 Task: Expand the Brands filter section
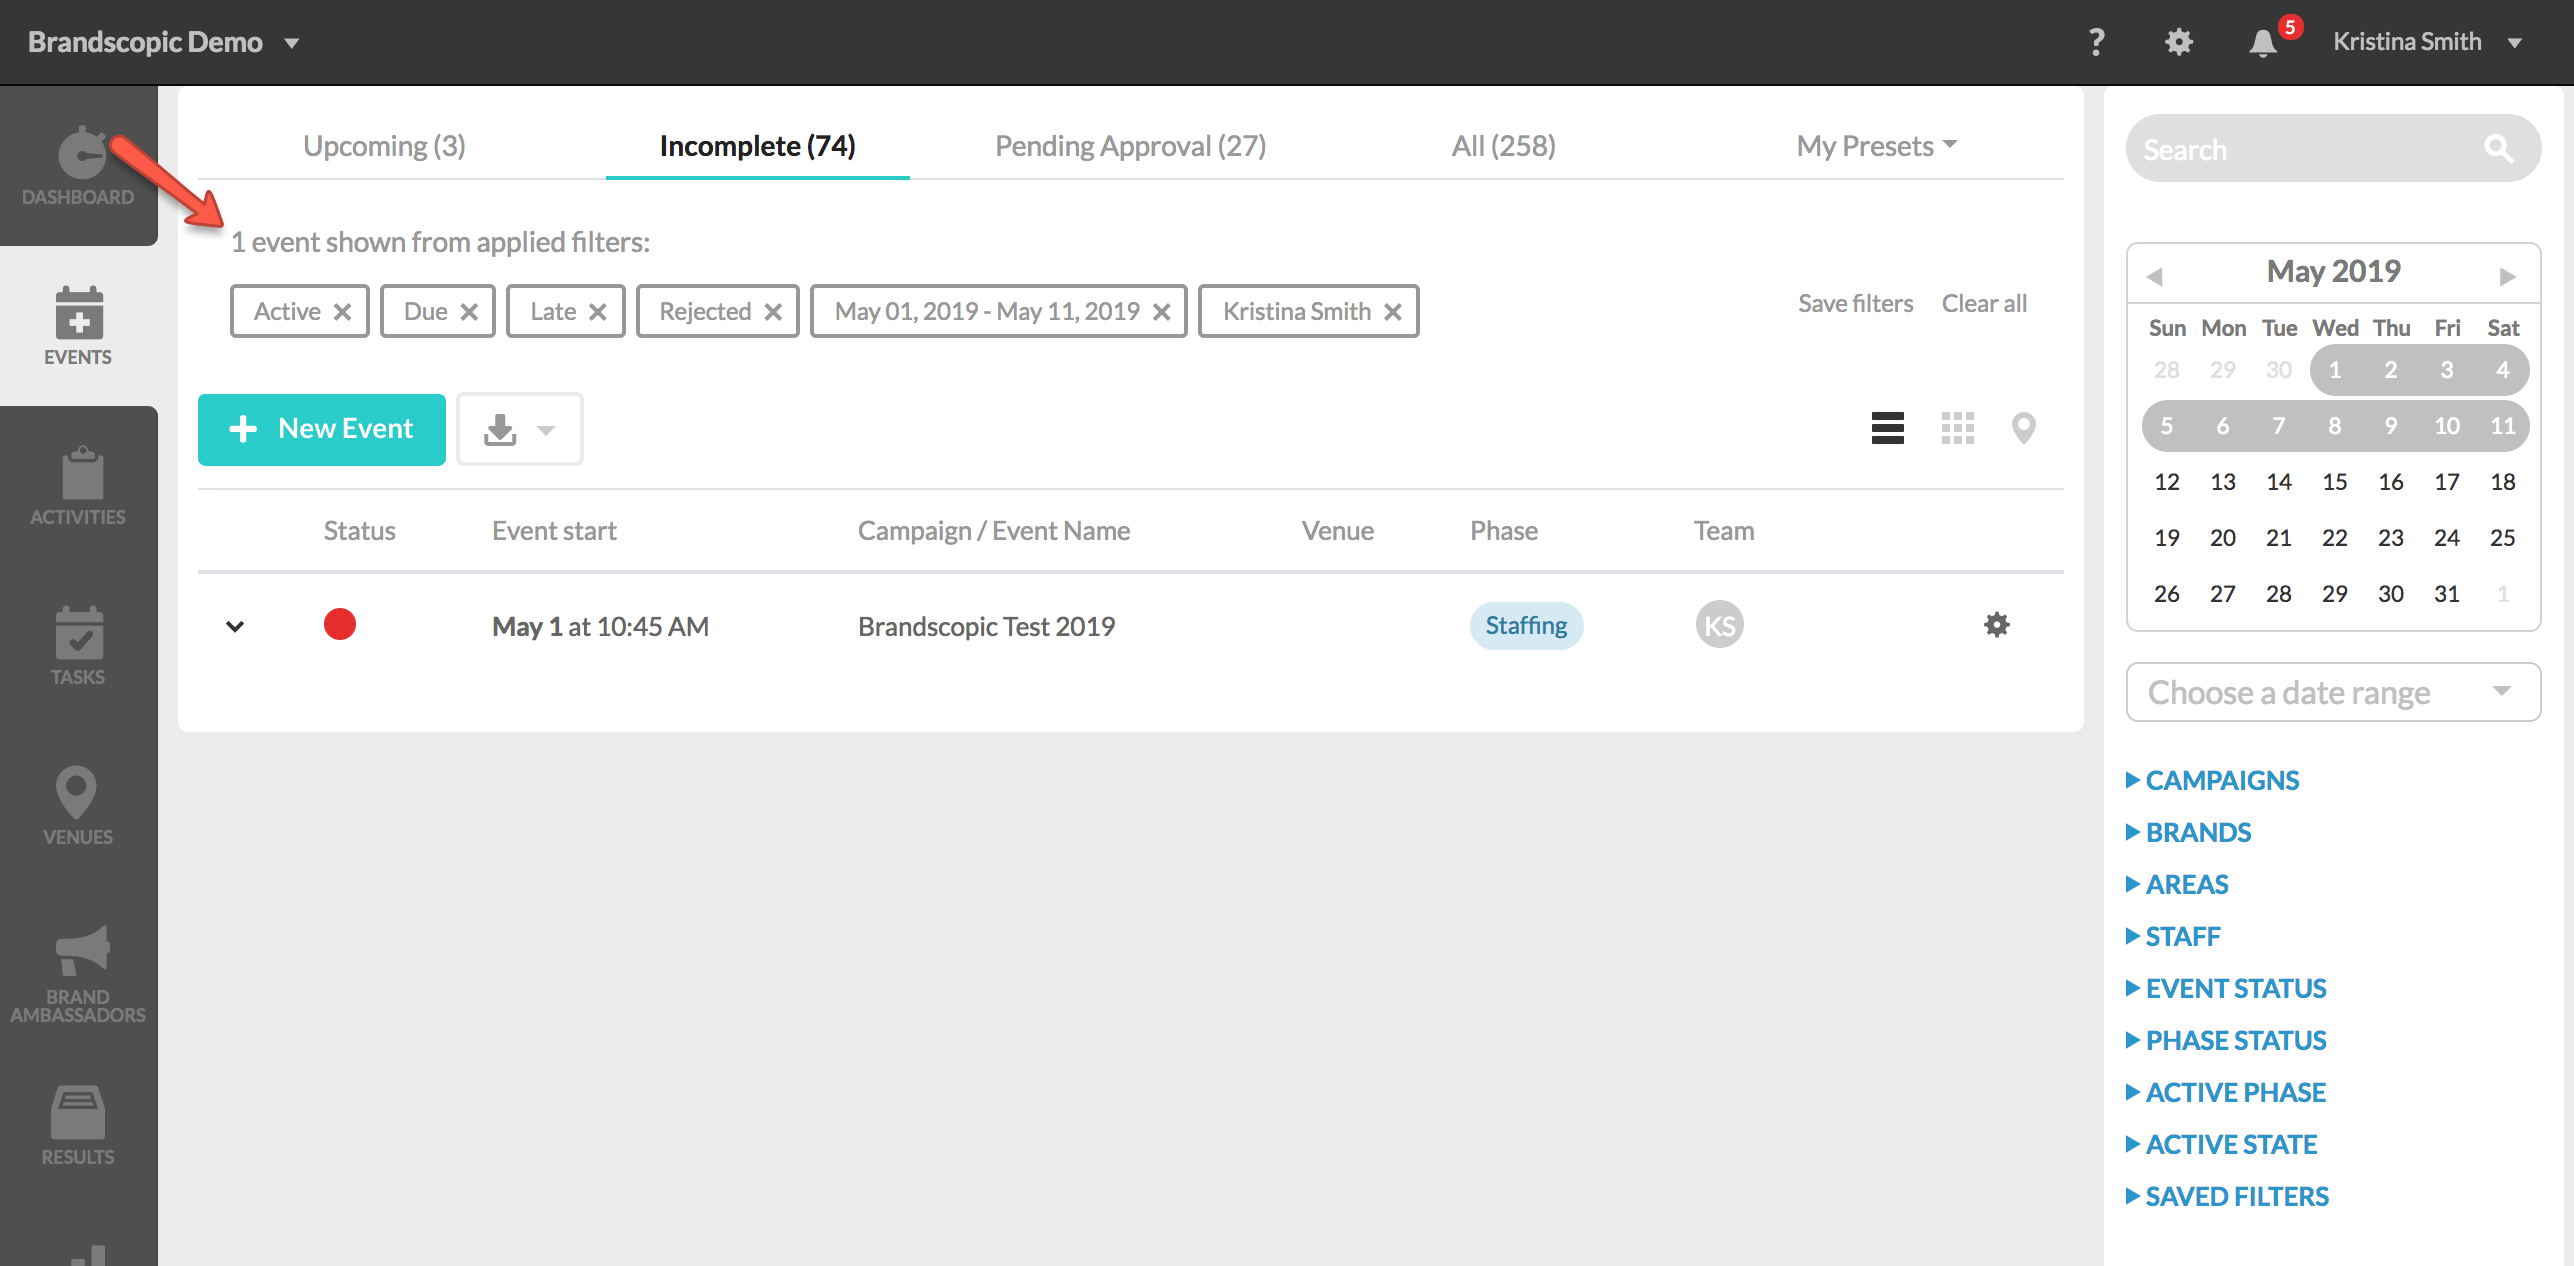tap(2188, 832)
